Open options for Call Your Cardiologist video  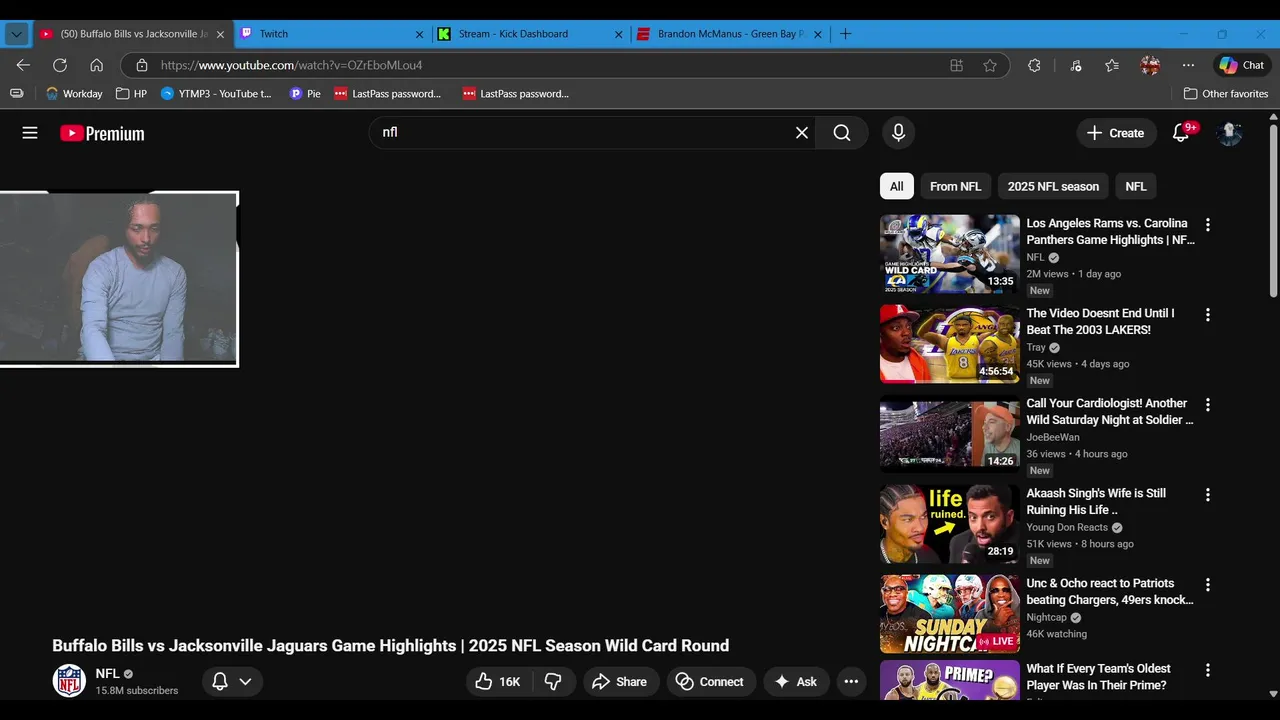[x=1207, y=405]
